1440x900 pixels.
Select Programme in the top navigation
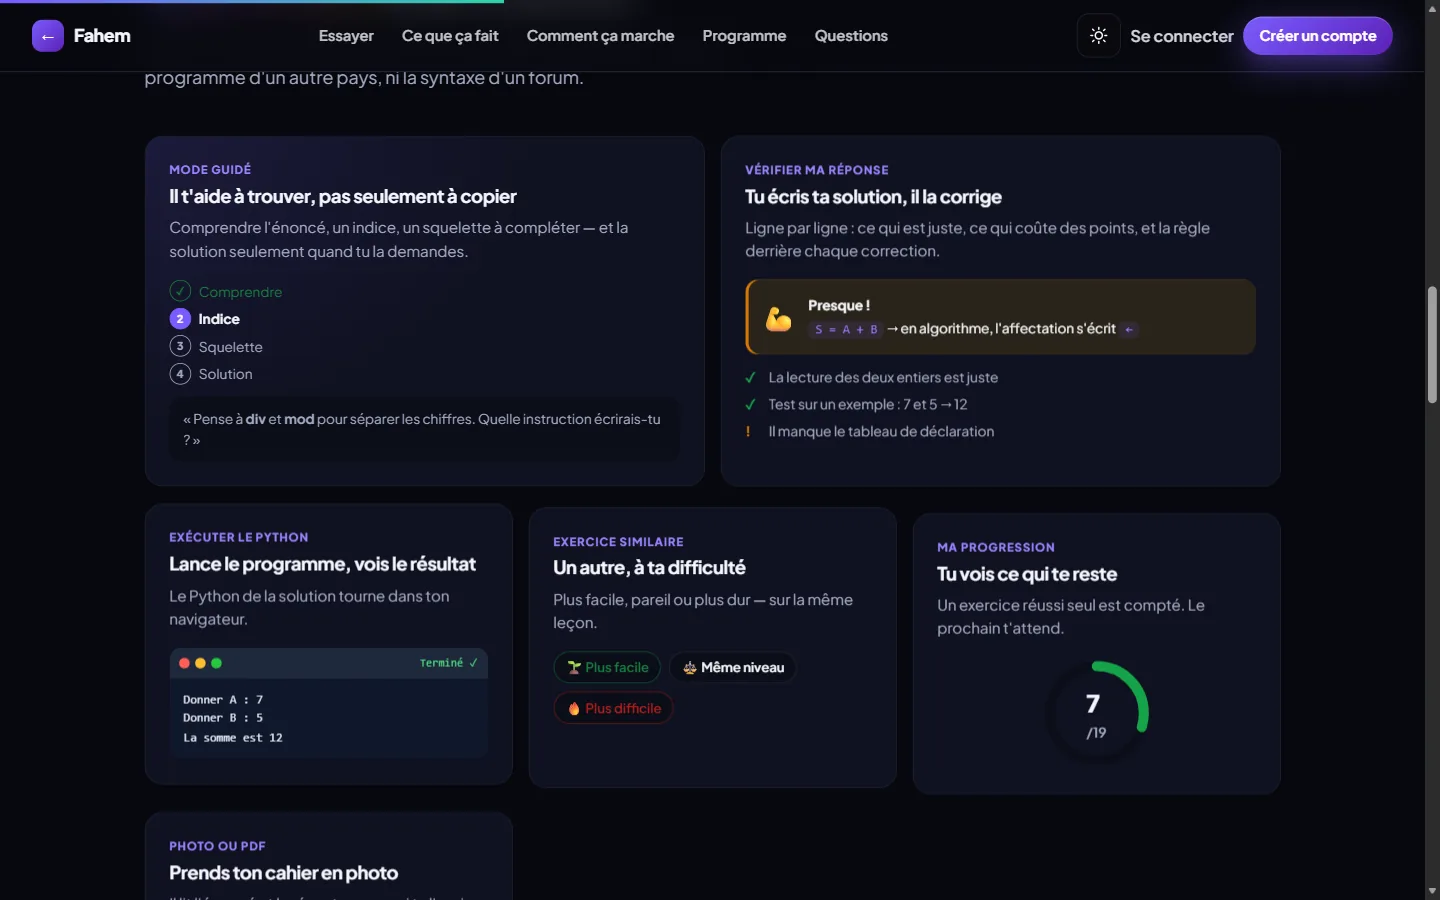744,36
